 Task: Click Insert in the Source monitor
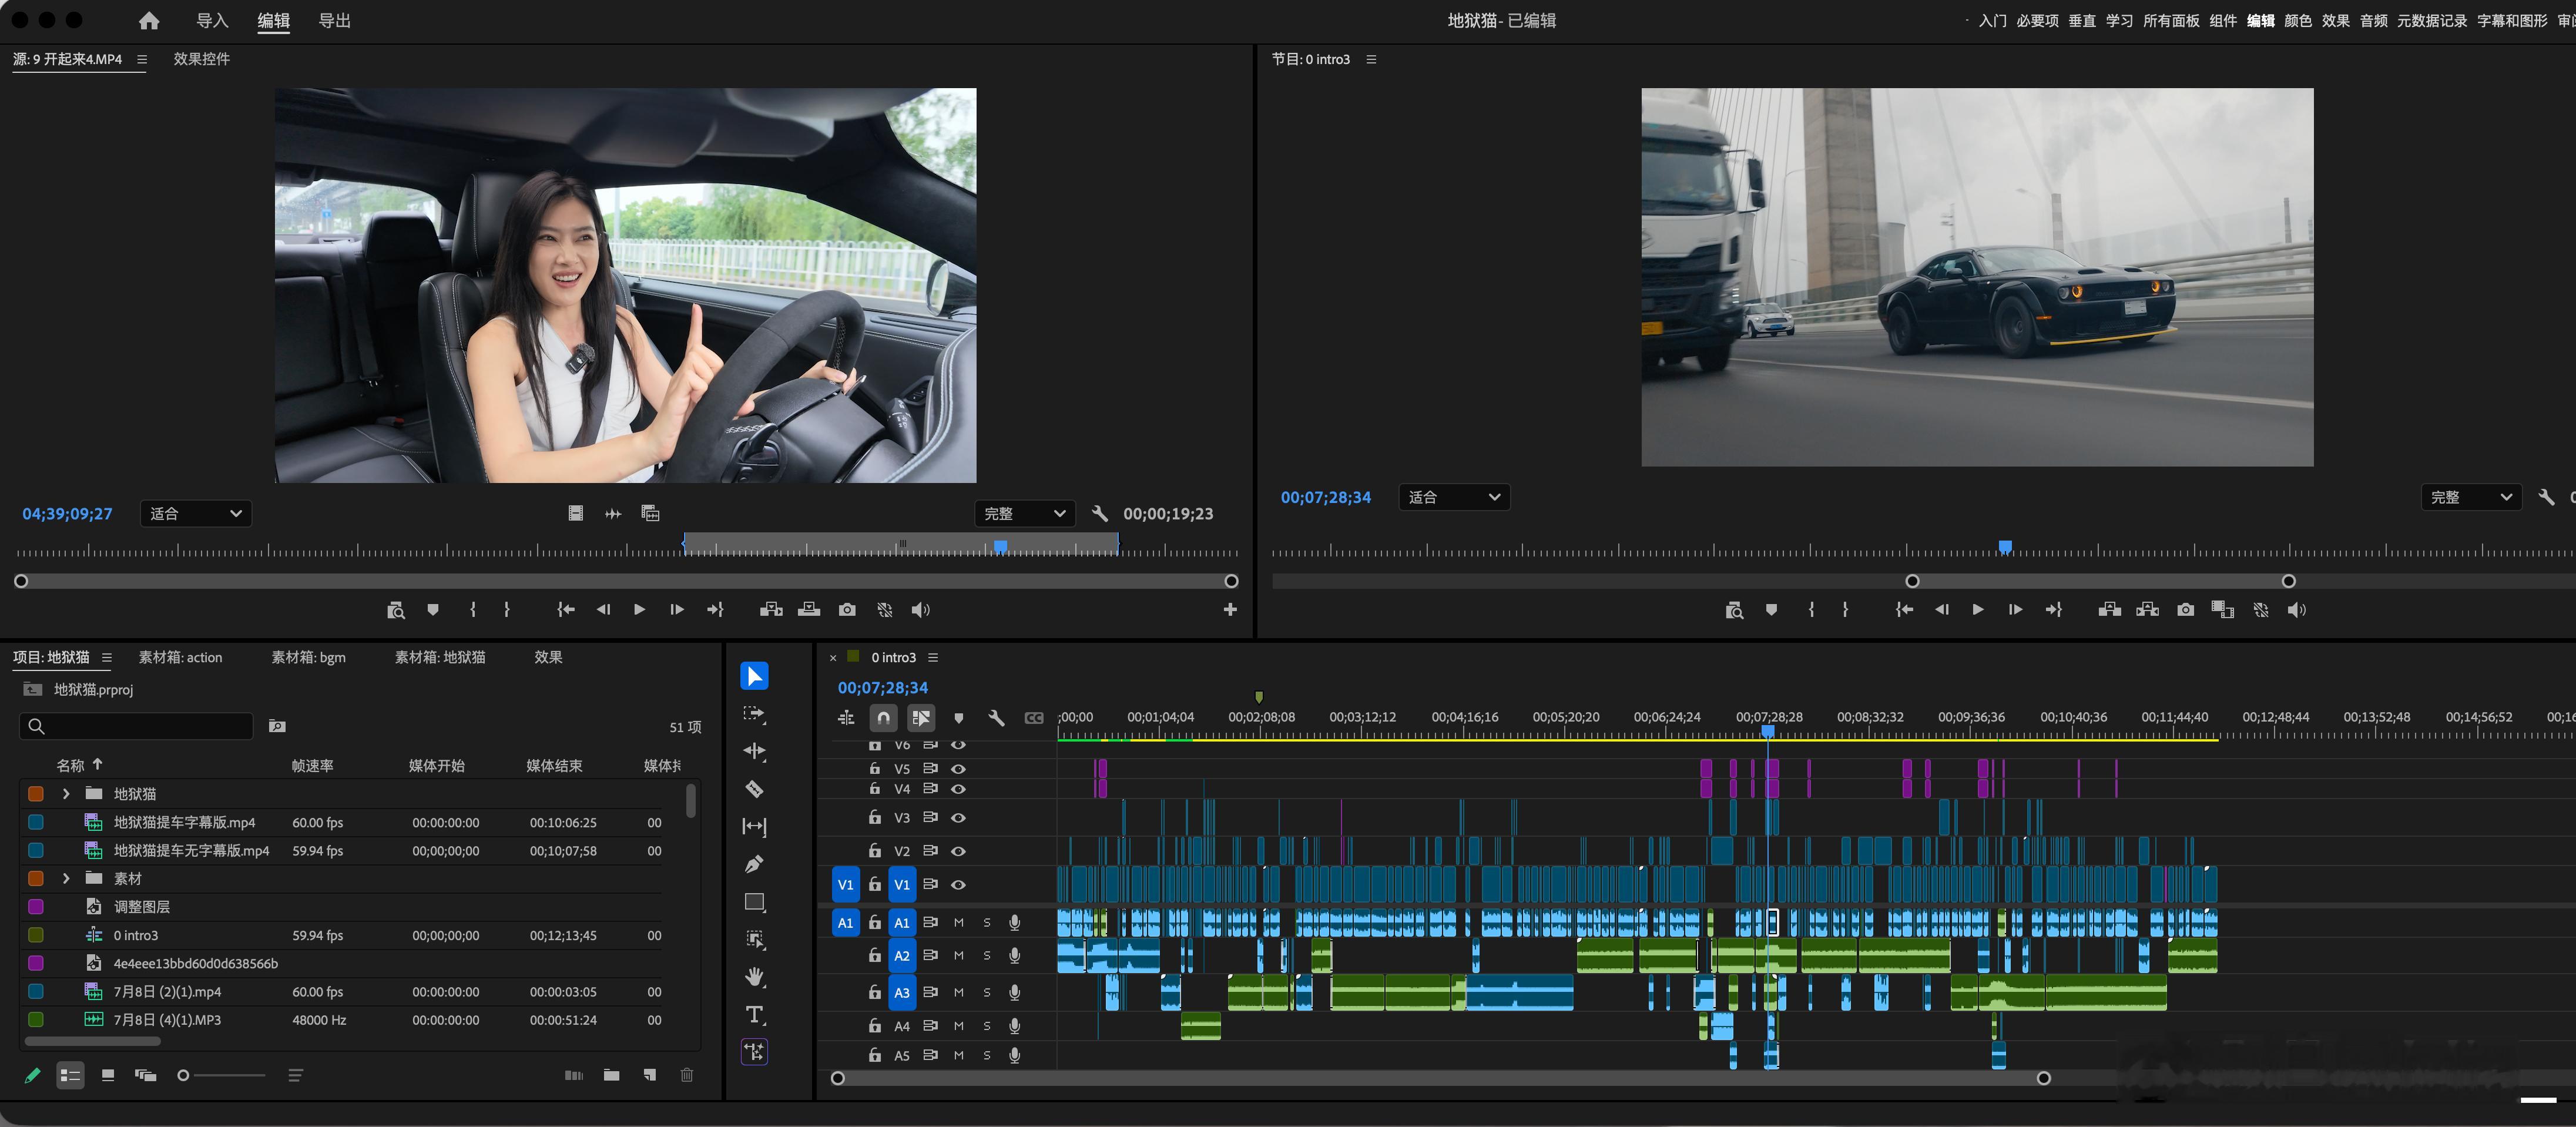pos(771,609)
